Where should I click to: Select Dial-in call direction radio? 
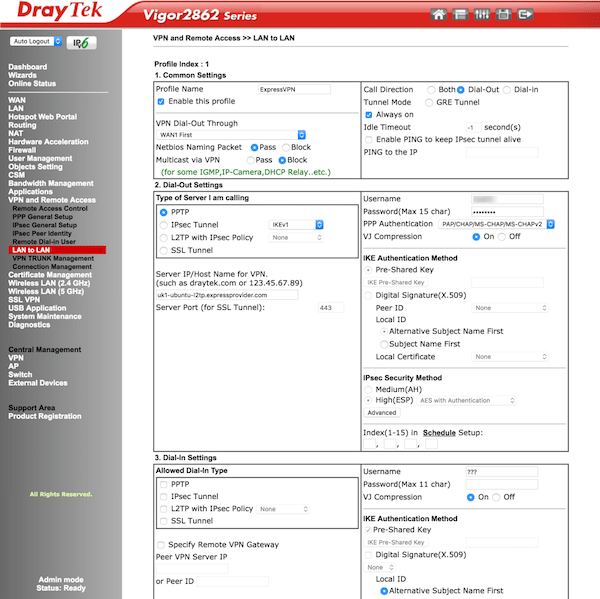click(x=507, y=90)
